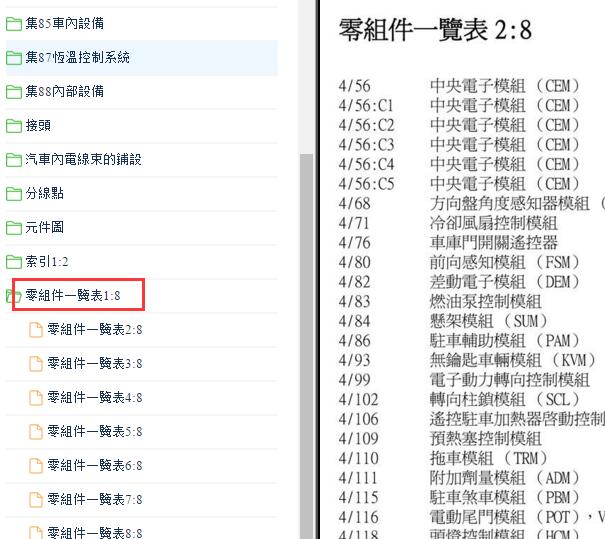Open folder icon next to 元件圖
Screen dimensions: 605x539
click(x=14, y=228)
